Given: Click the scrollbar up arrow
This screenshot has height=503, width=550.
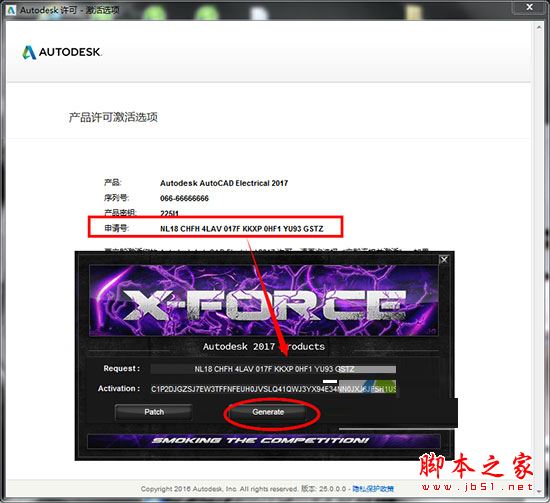Looking at the screenshot, I should point(539,27).
